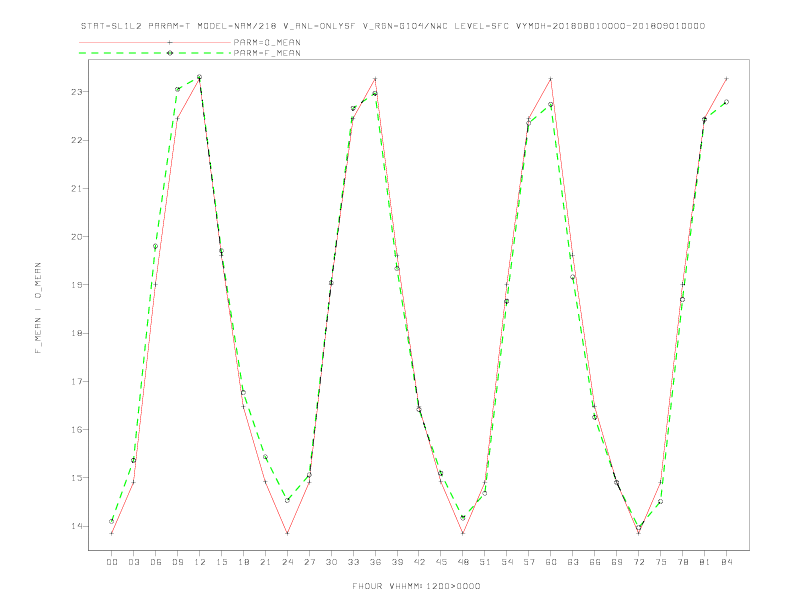Click x-axis forecast hour label 00
The height and width of the screenshot is (612, 792).
(112, 562)
